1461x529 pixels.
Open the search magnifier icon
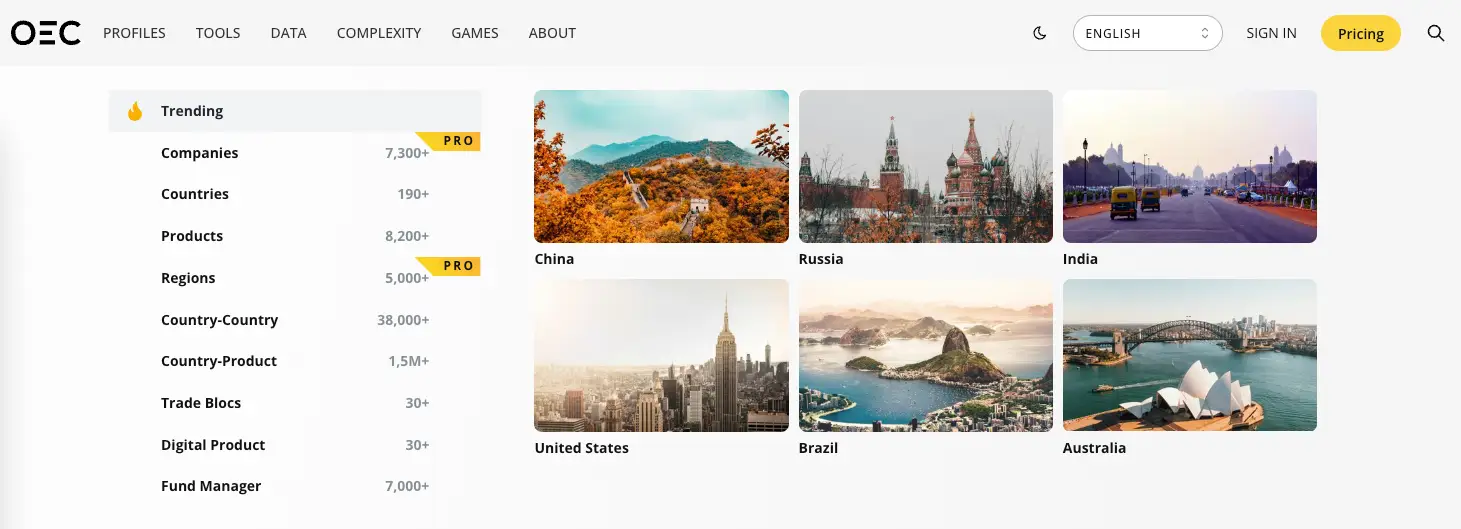(x=1436, y=33)
